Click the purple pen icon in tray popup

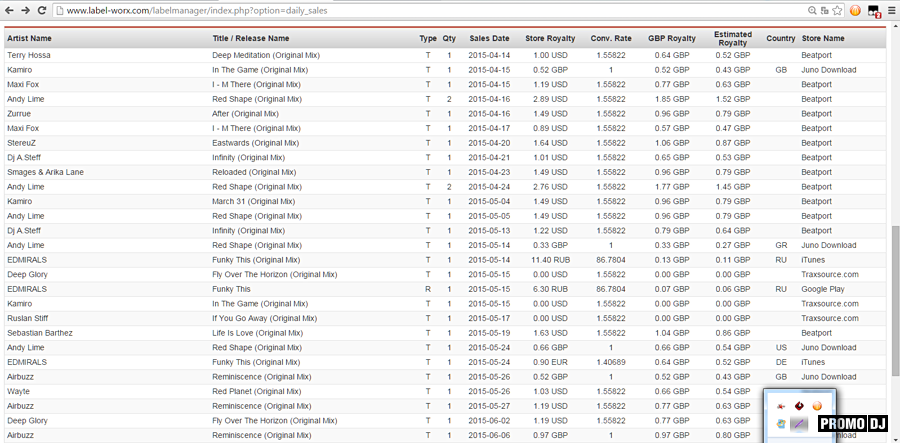[799, 424]
